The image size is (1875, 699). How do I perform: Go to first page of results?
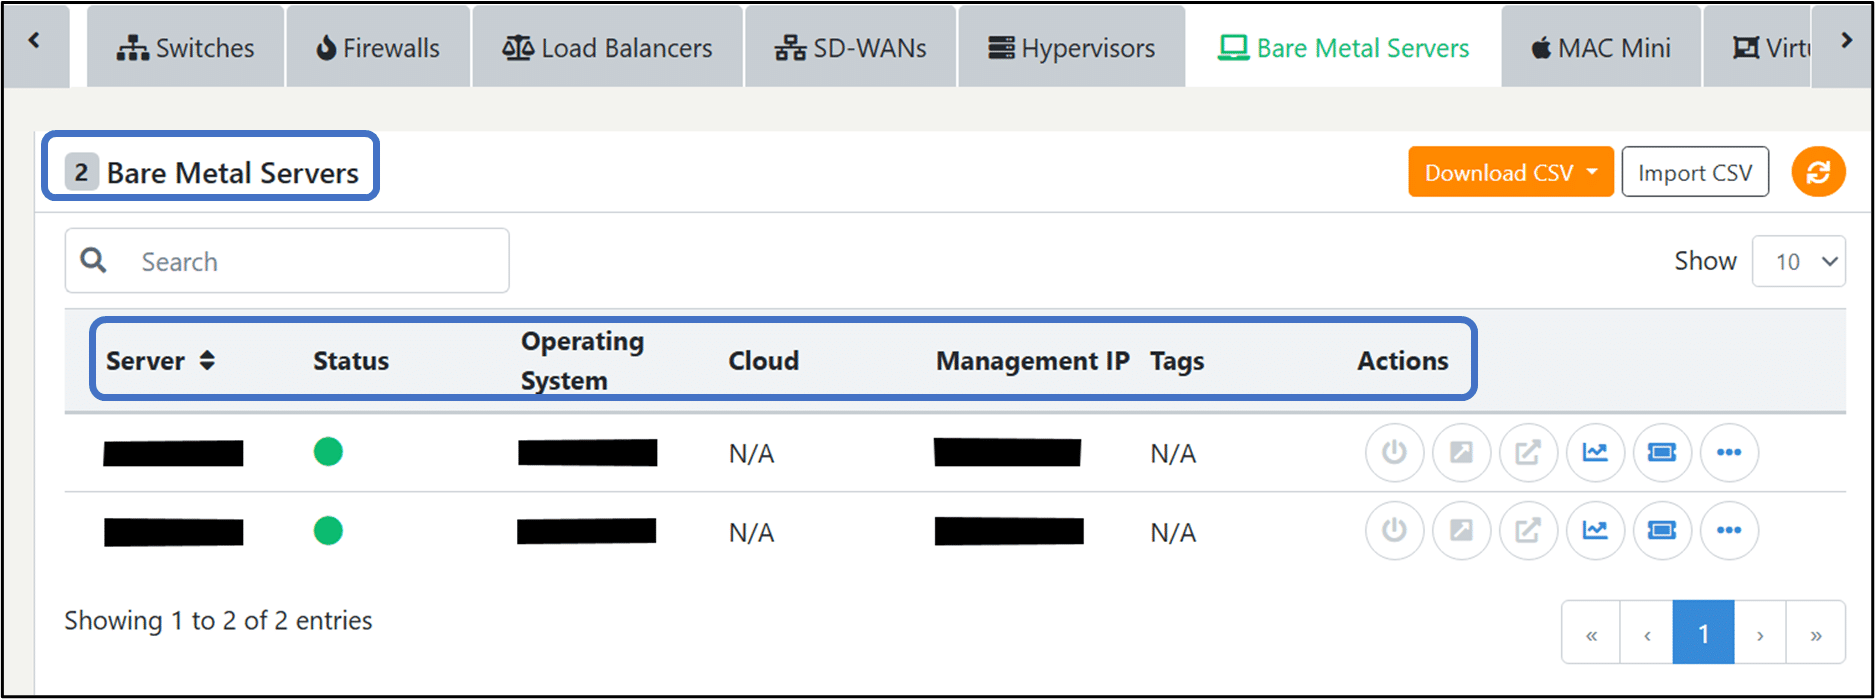[1591, 633]
